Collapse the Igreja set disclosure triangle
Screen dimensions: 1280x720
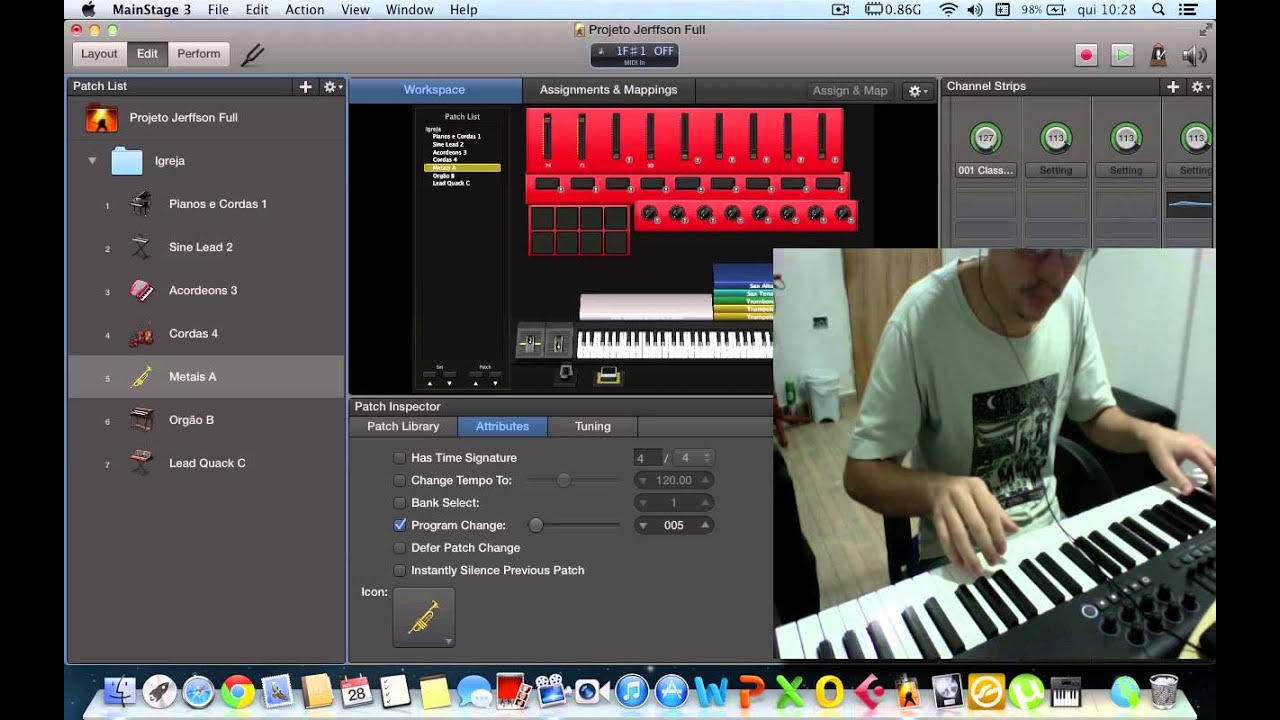(x=92, y=161)
